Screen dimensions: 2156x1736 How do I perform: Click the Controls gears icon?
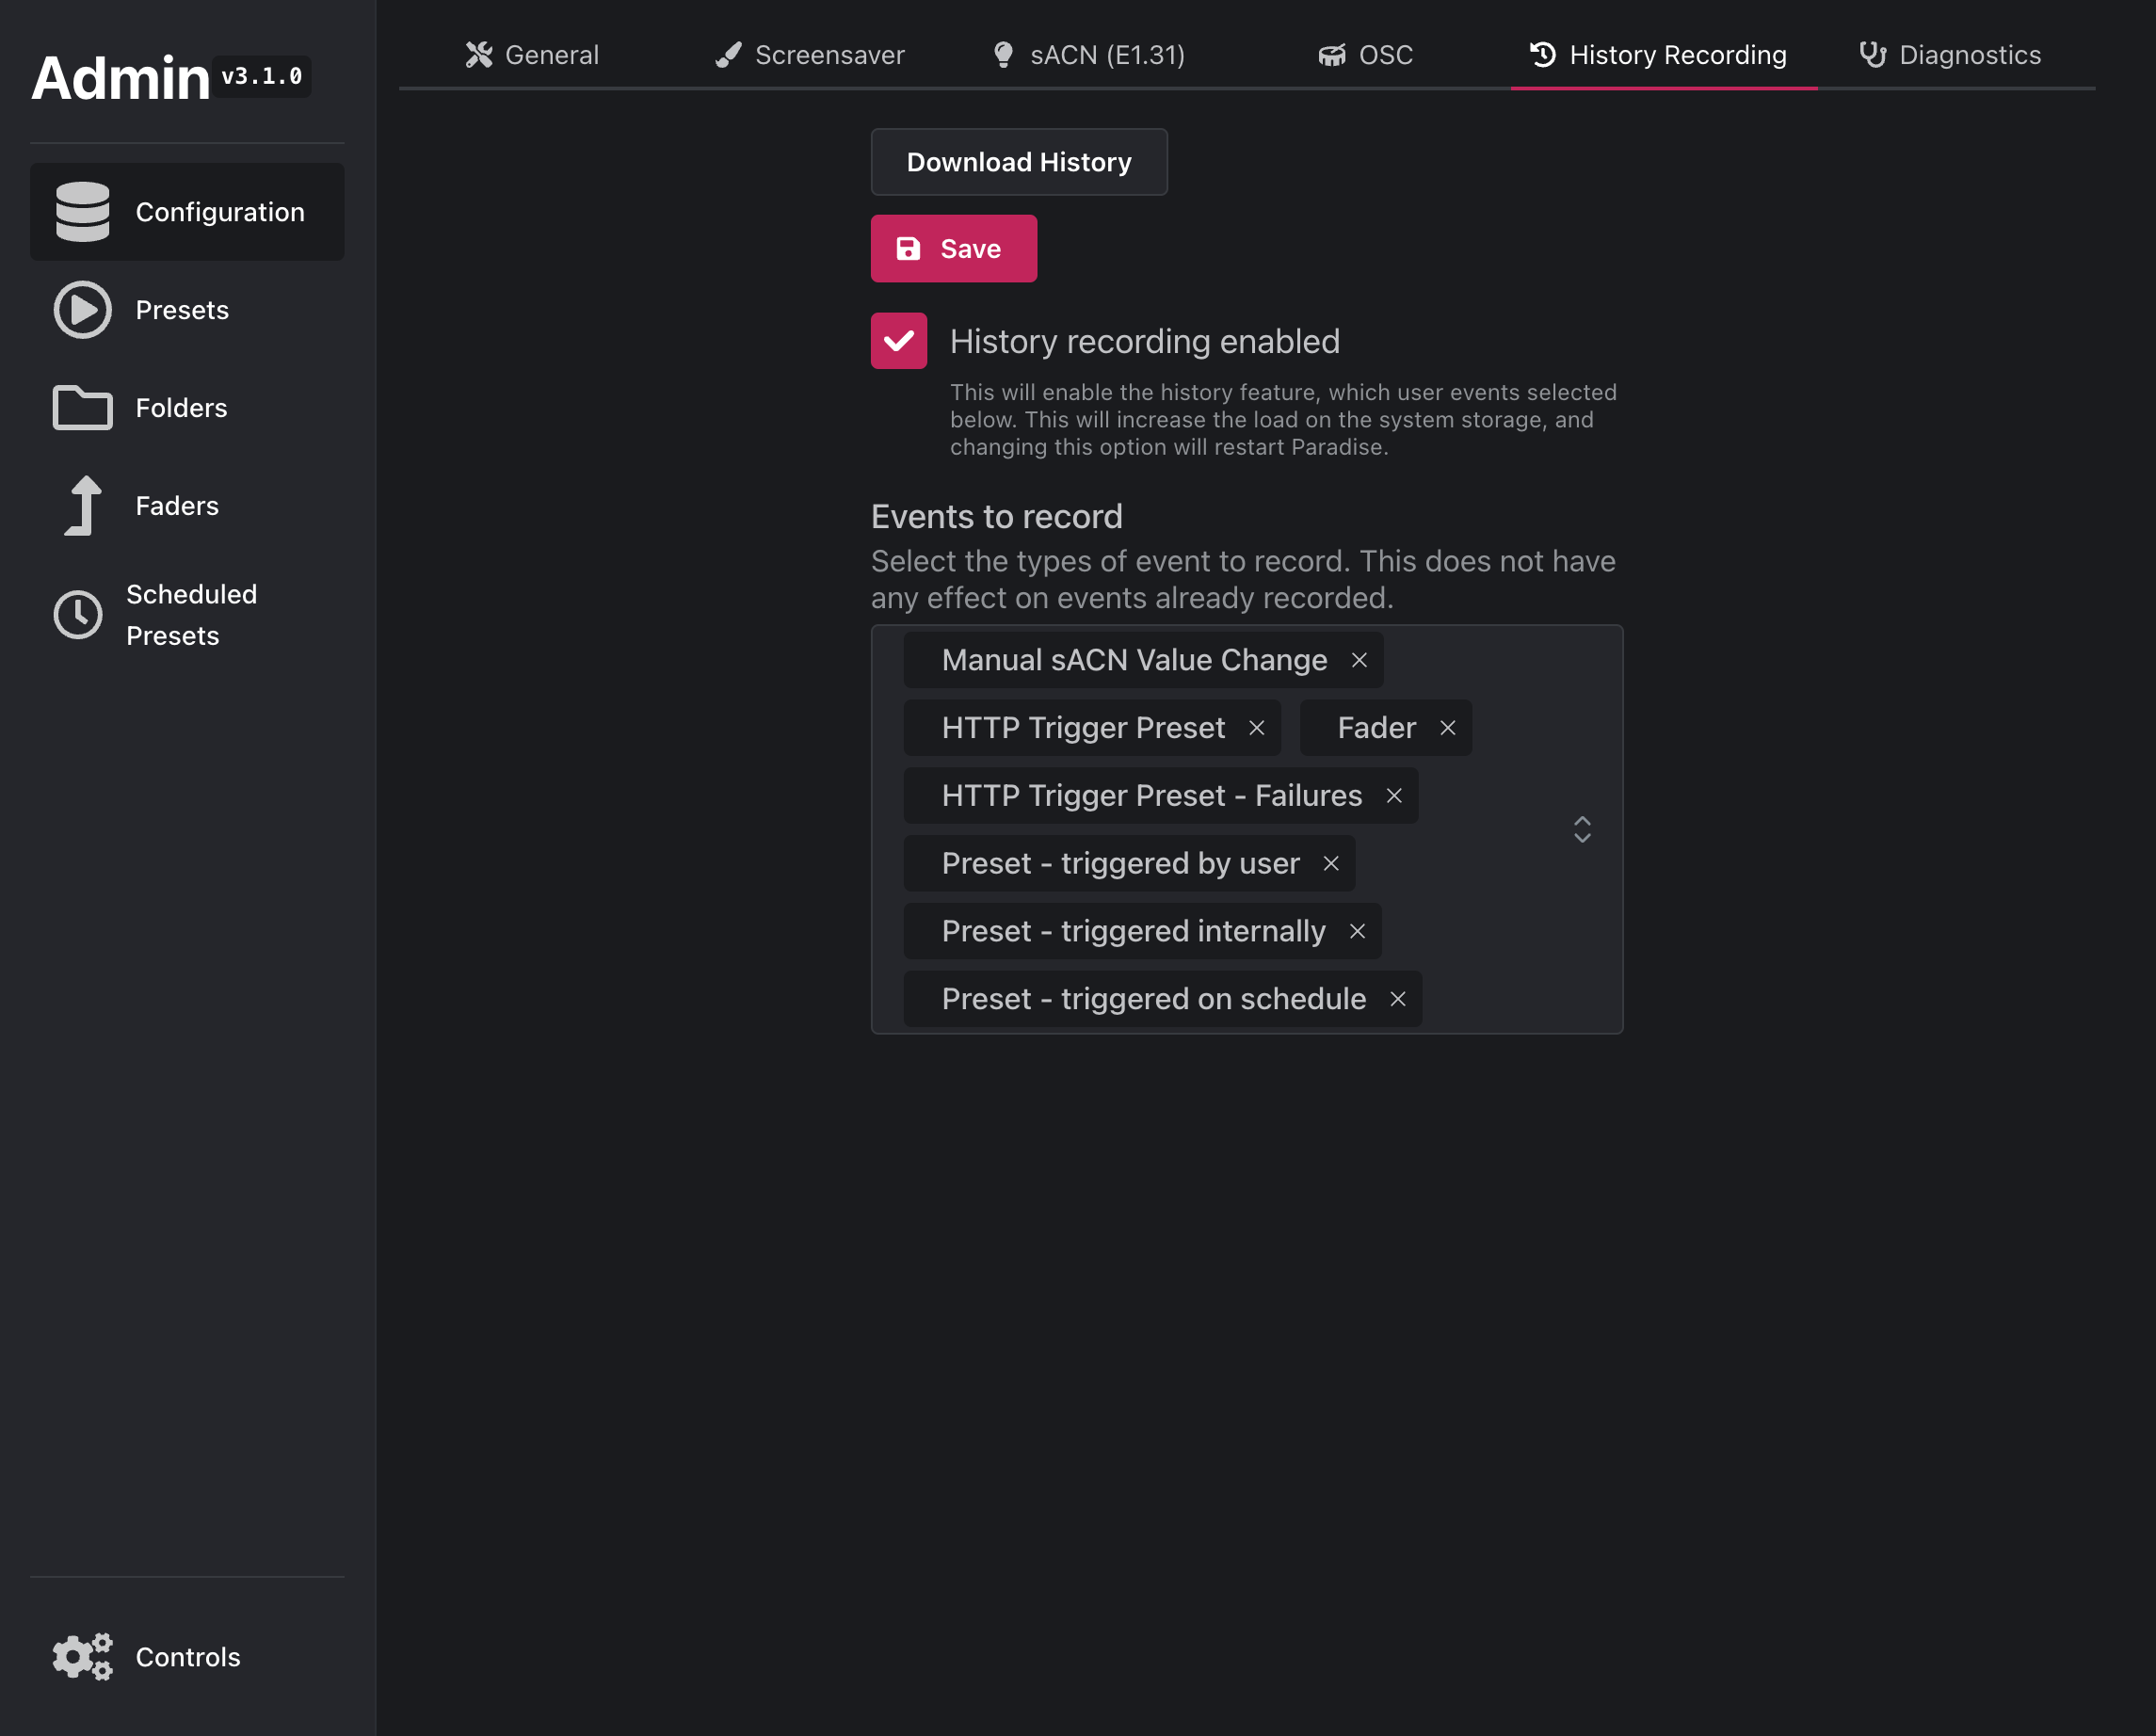pos(83,1657)
